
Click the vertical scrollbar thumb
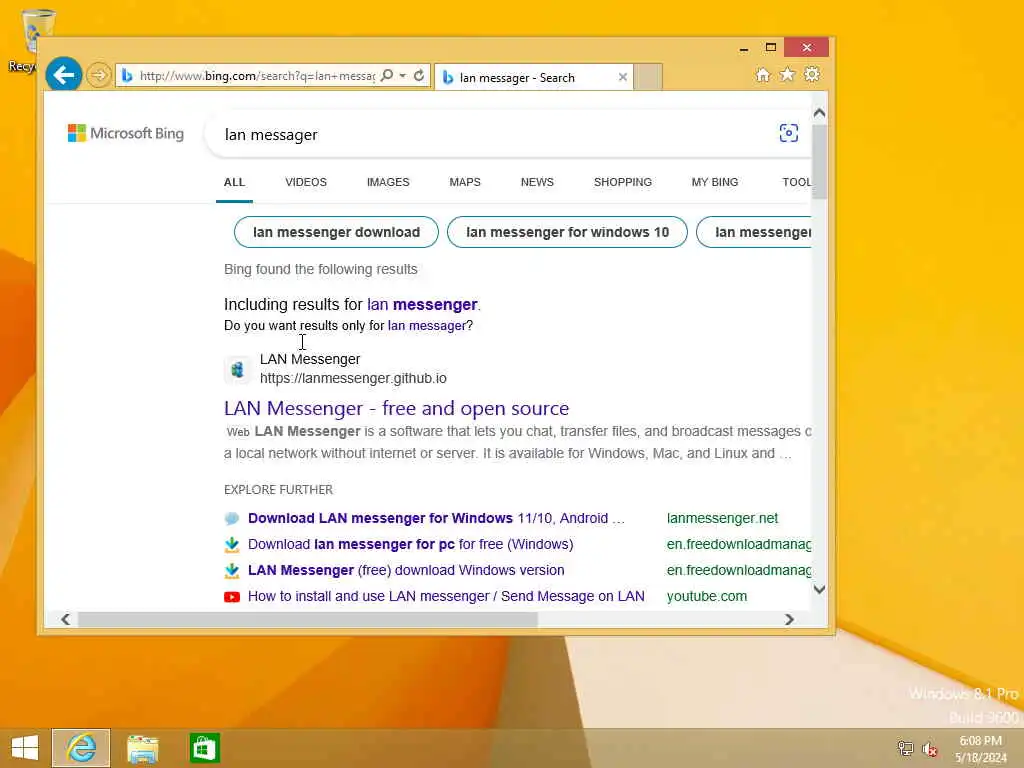(819, 161)
